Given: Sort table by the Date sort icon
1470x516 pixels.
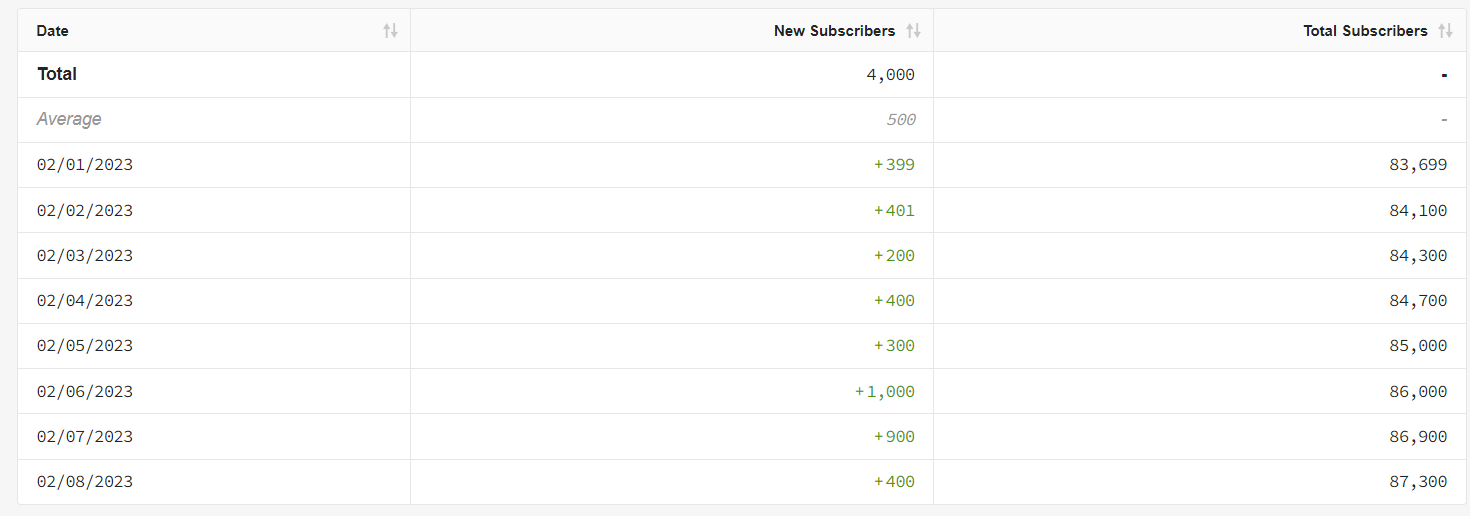Looking at the screenshot, I should pyautogui.click(x=390, y=31).
